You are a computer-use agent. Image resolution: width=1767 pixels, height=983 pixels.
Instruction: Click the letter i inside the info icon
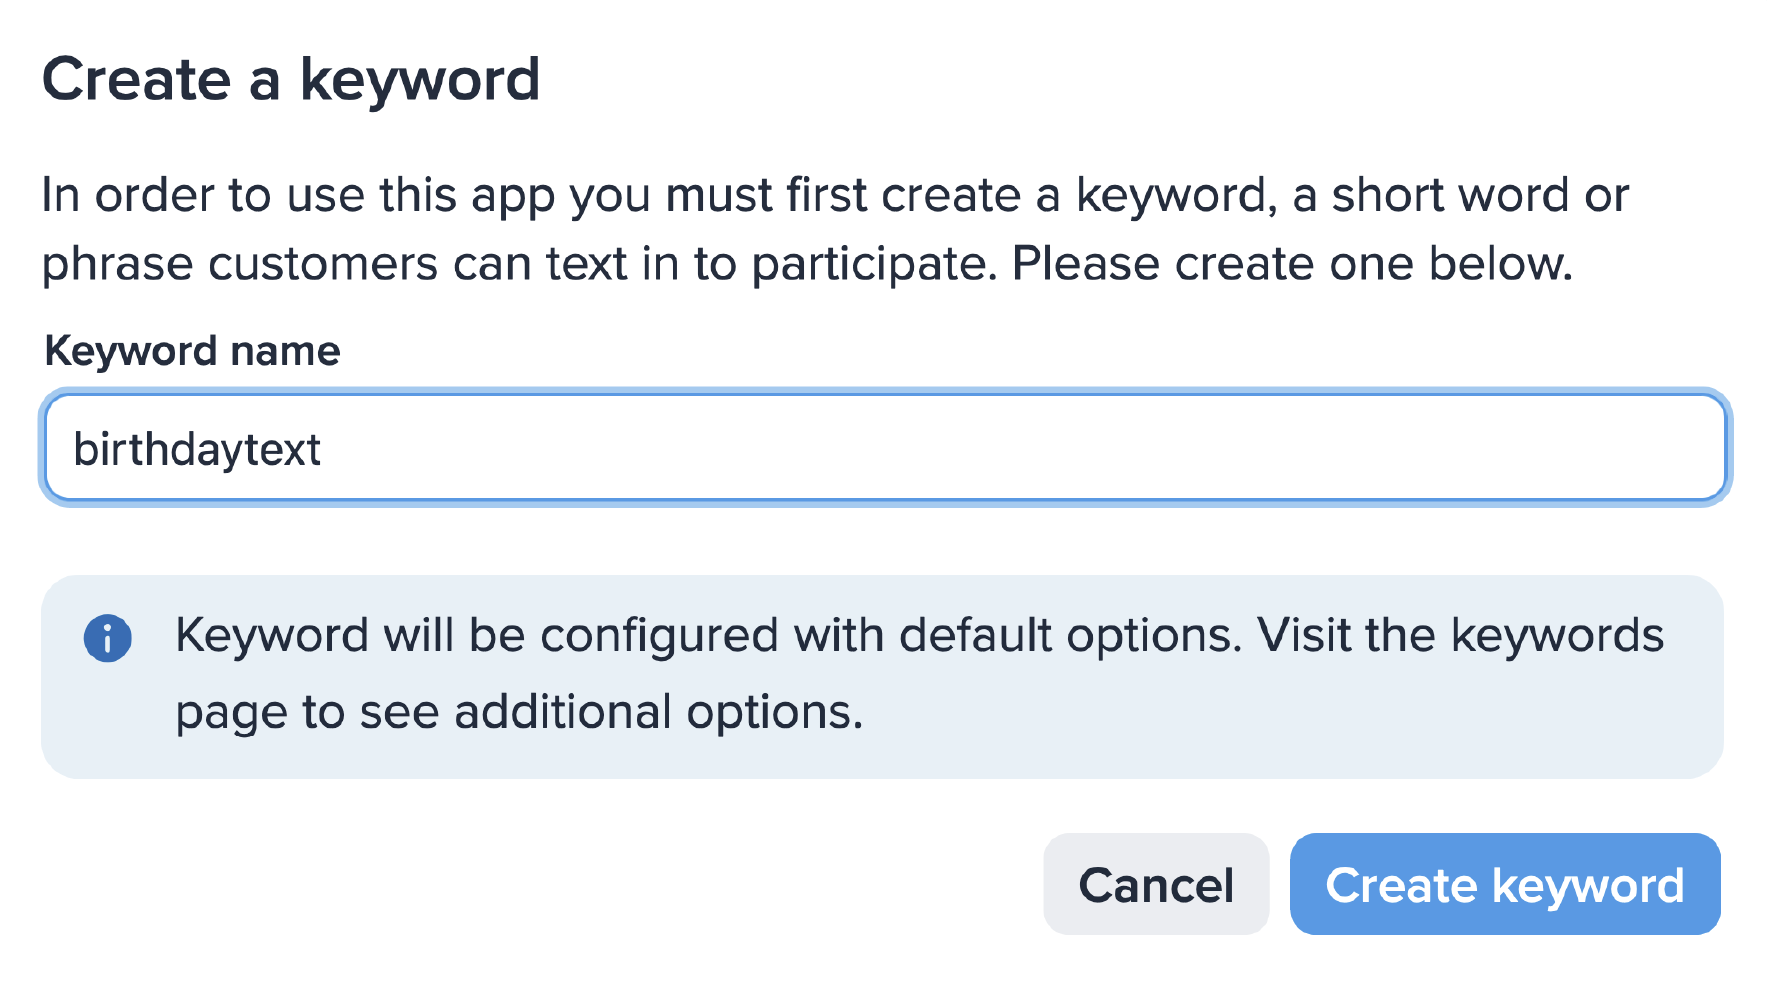coord(107,639)
